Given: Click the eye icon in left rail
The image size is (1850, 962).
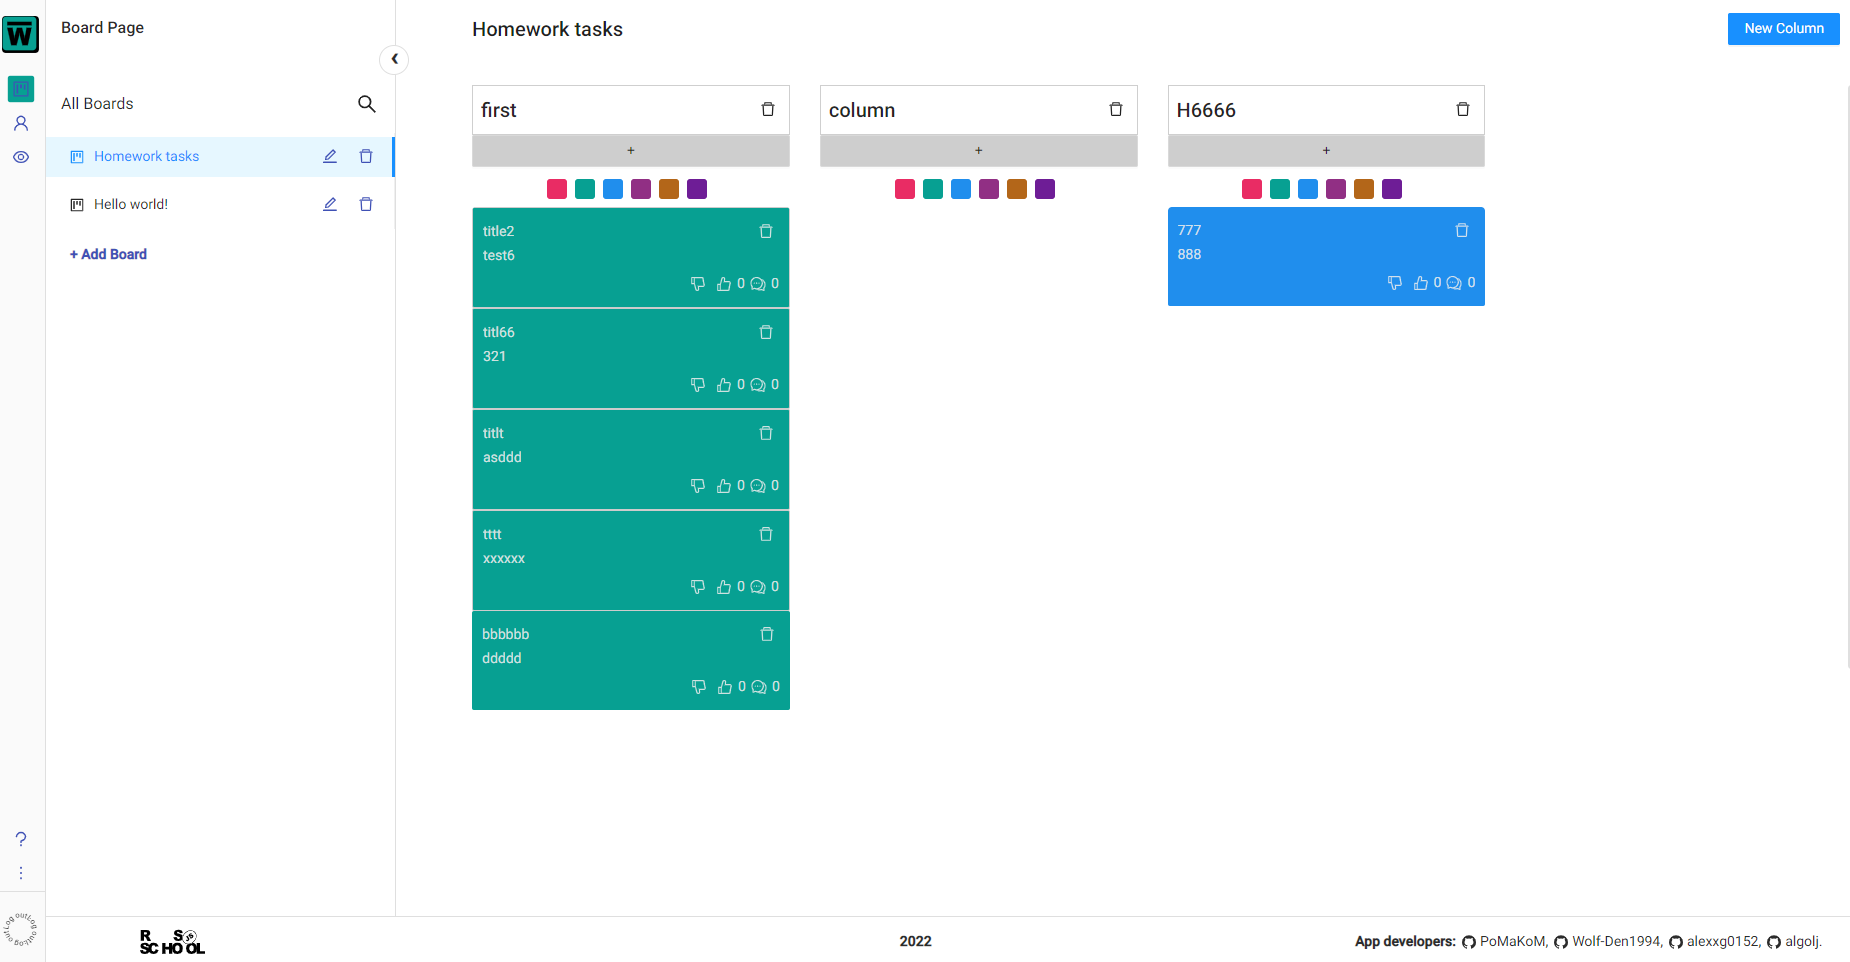Looking at the screenshot, I should click(x=21, y=157).
